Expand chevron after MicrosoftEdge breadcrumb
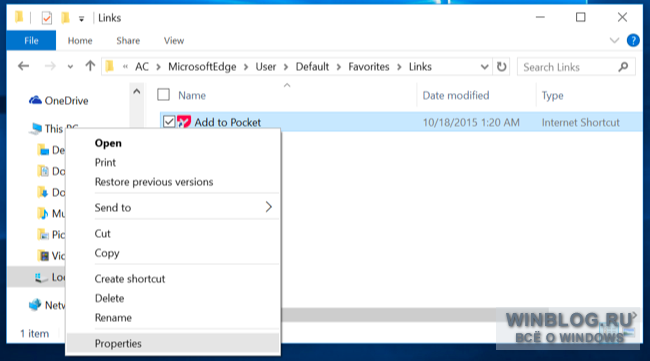 [x=246, y=67]
